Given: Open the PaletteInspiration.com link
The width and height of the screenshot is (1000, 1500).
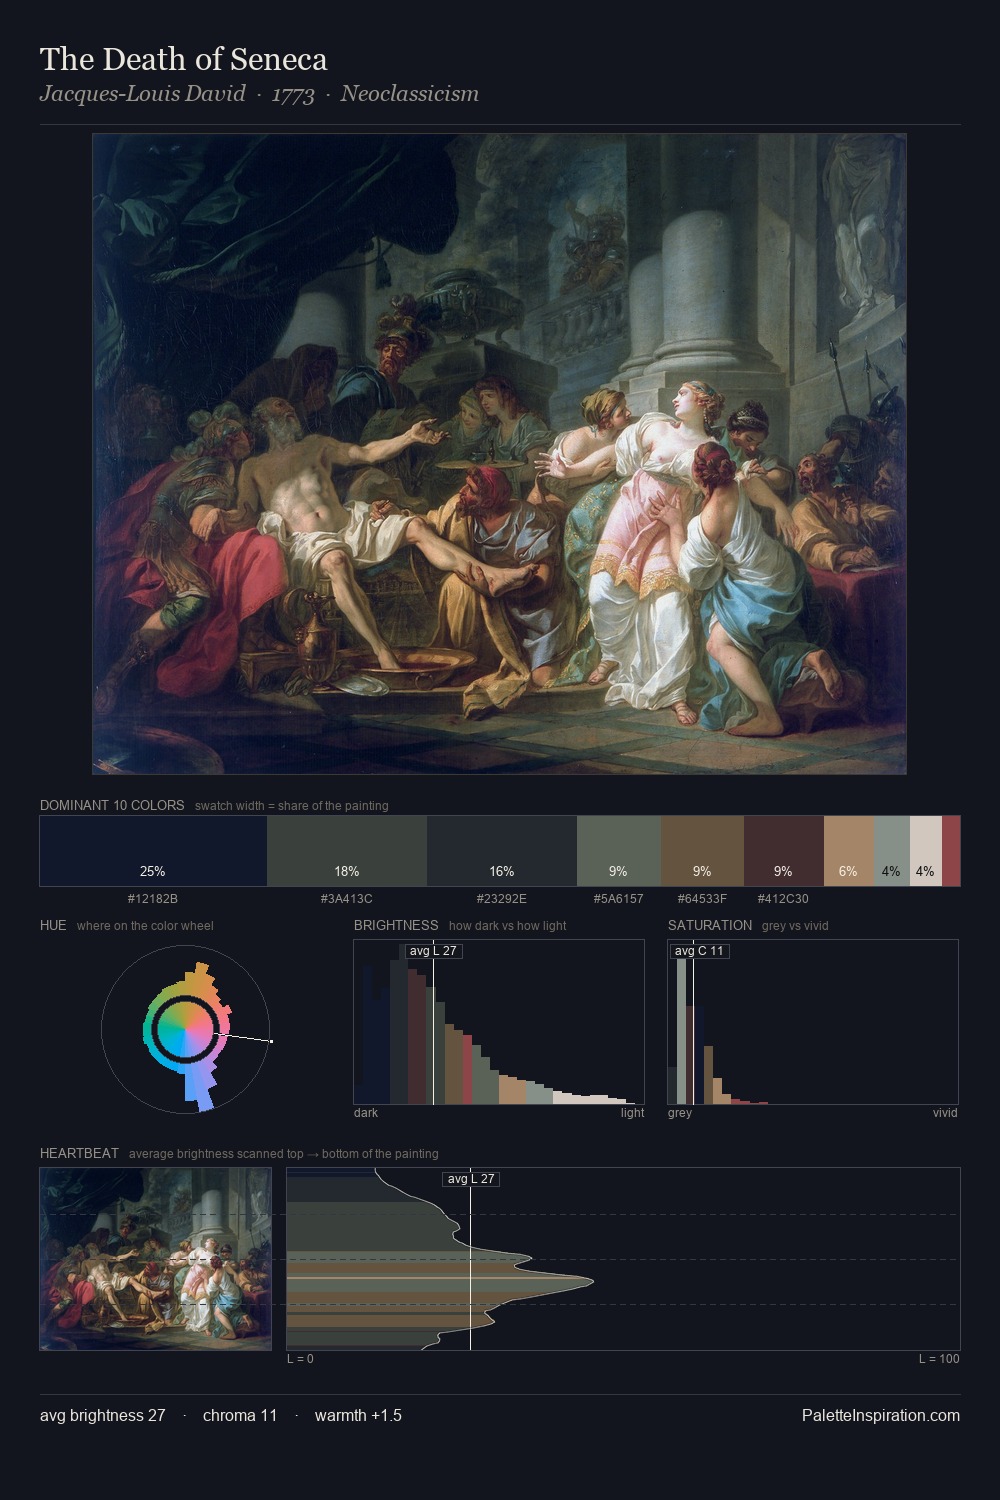Looking at the screenshot, I should pyautogui.click(x=881, y=1415).
